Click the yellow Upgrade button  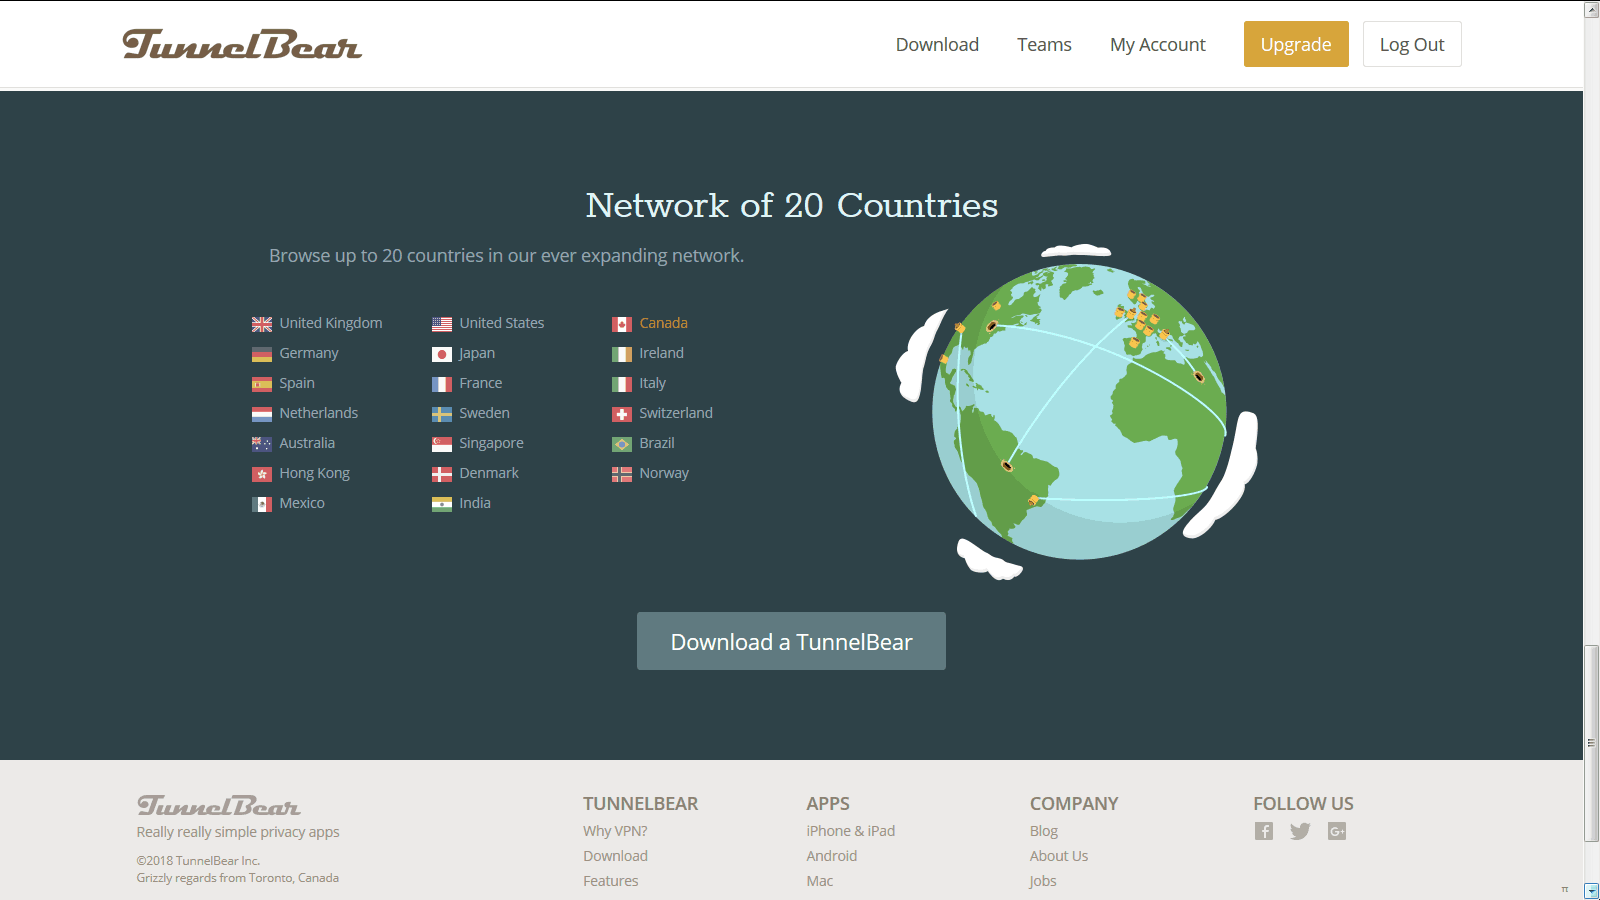coord(1296,44)
